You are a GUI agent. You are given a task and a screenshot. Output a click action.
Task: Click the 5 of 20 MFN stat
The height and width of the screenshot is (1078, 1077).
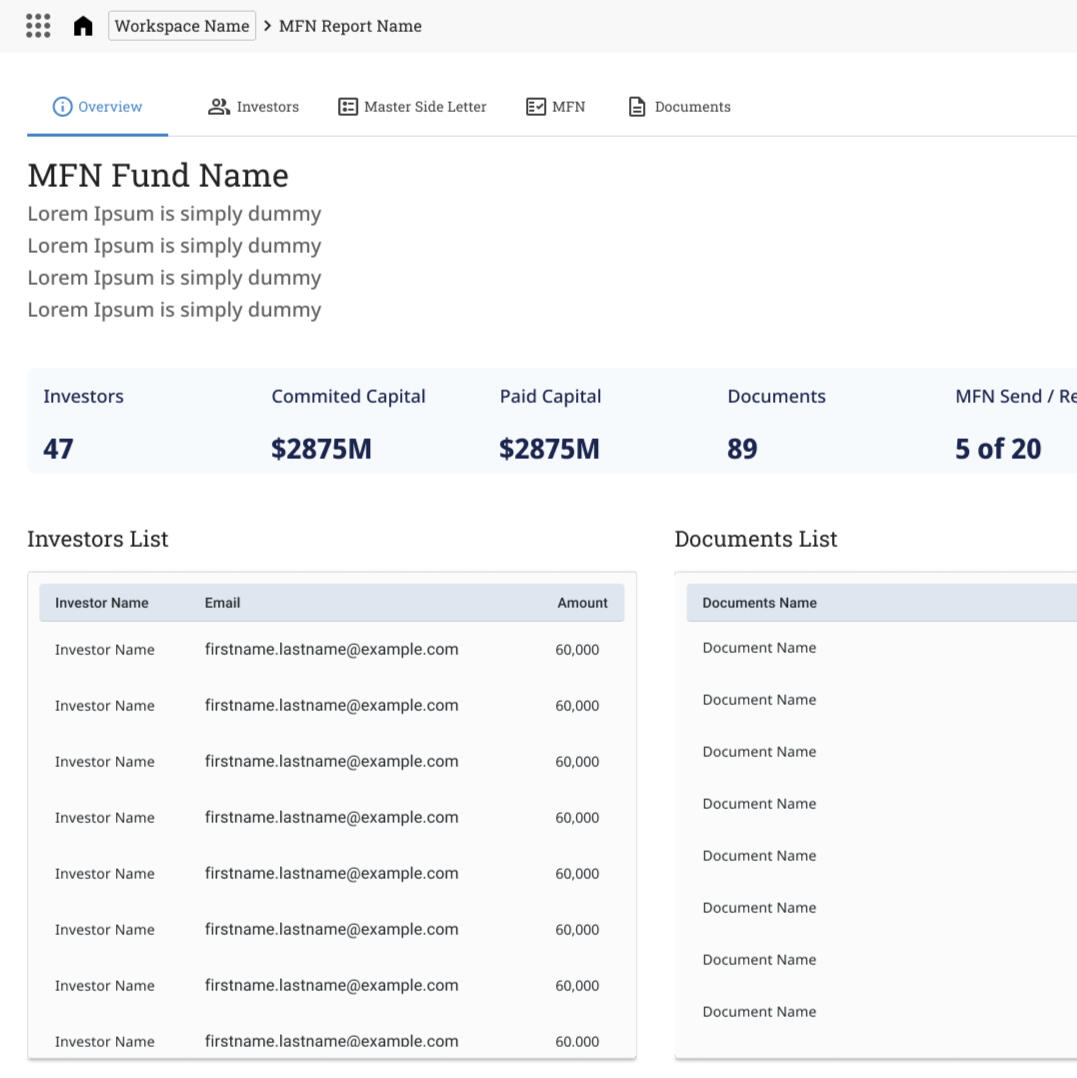pyautogui.click(x=997, y=449)
